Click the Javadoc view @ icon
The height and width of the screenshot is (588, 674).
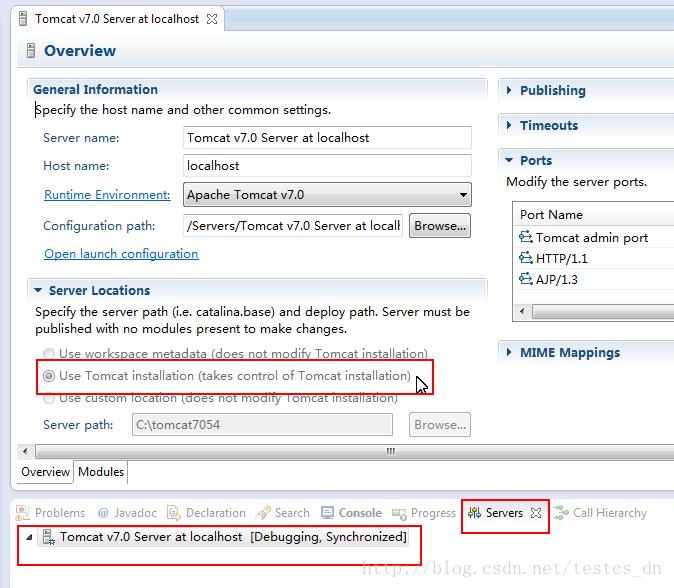pyautogui.click(x=103, y=513)
